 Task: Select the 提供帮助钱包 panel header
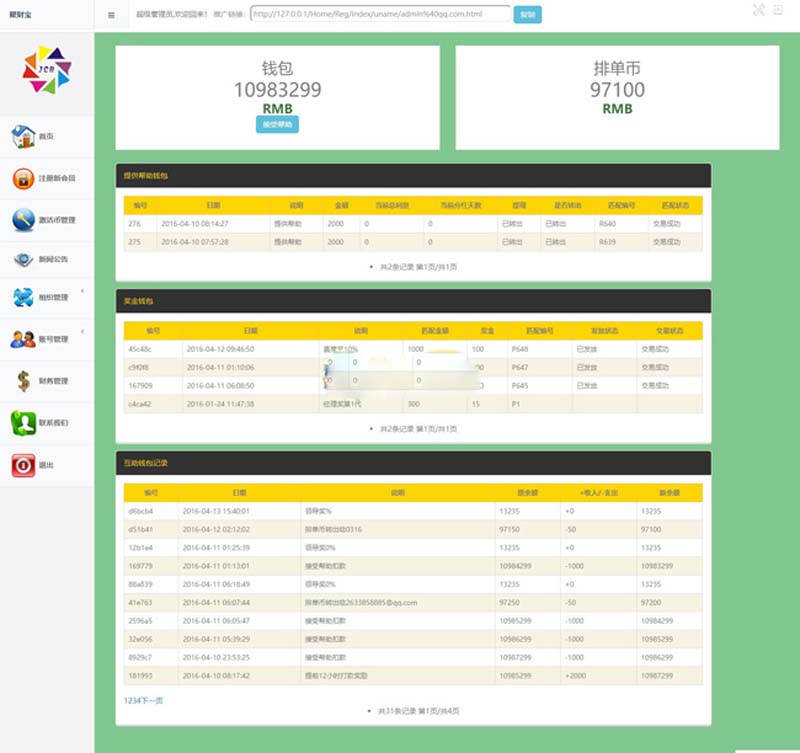413,175
